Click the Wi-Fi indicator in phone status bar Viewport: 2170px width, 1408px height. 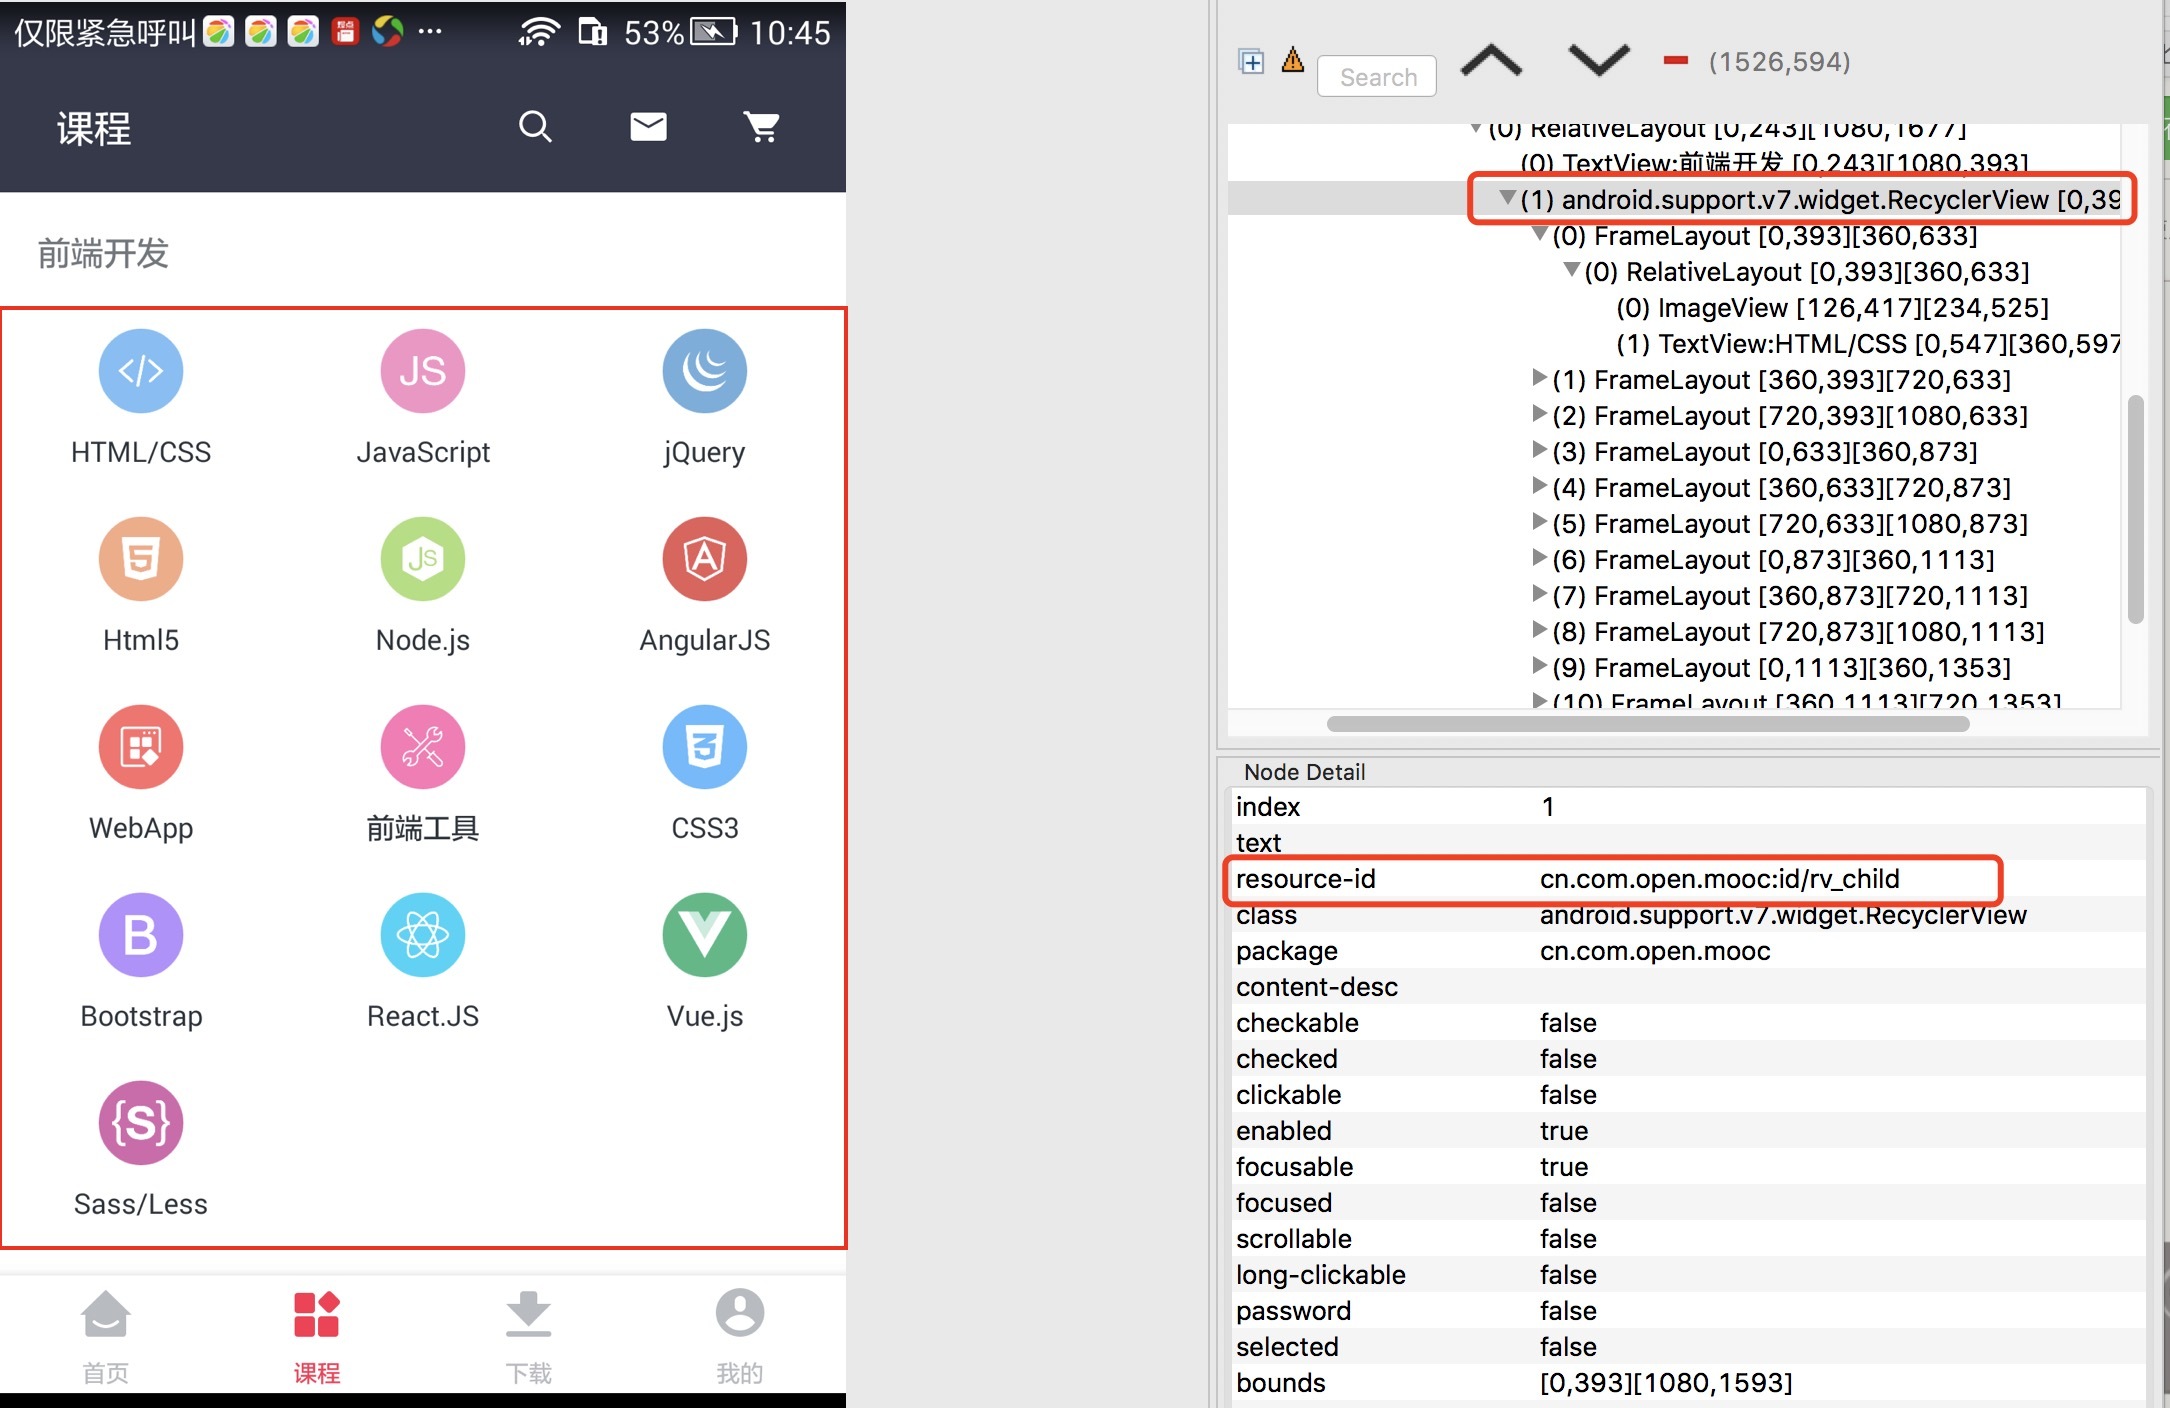(x=539, y=32)
